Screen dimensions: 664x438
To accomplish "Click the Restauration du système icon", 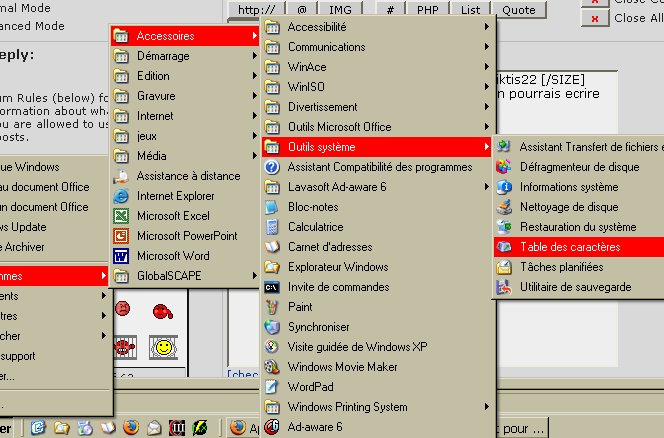I will (504, 227).
